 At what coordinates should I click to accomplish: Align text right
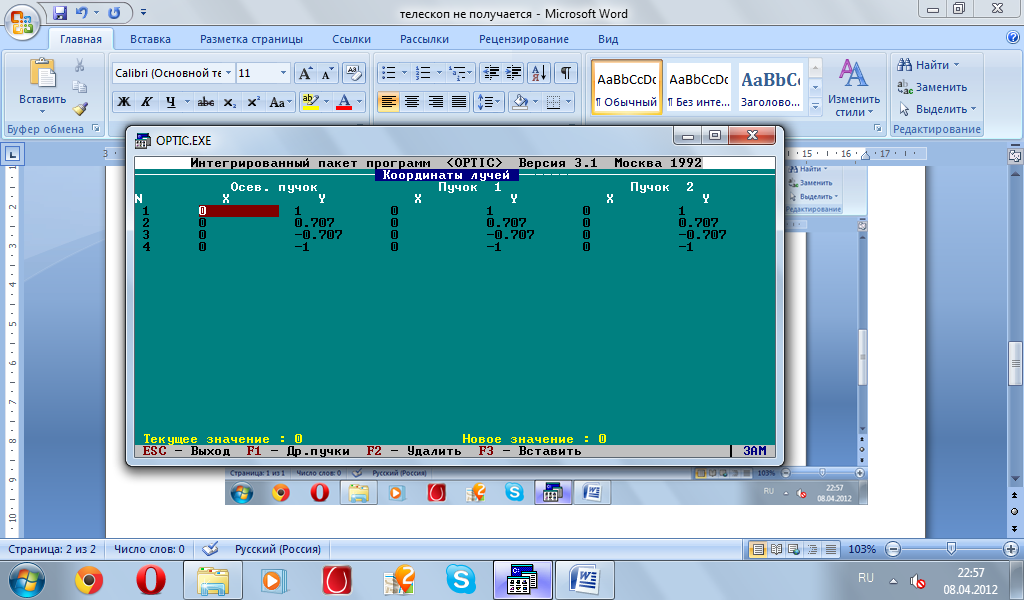436,102
